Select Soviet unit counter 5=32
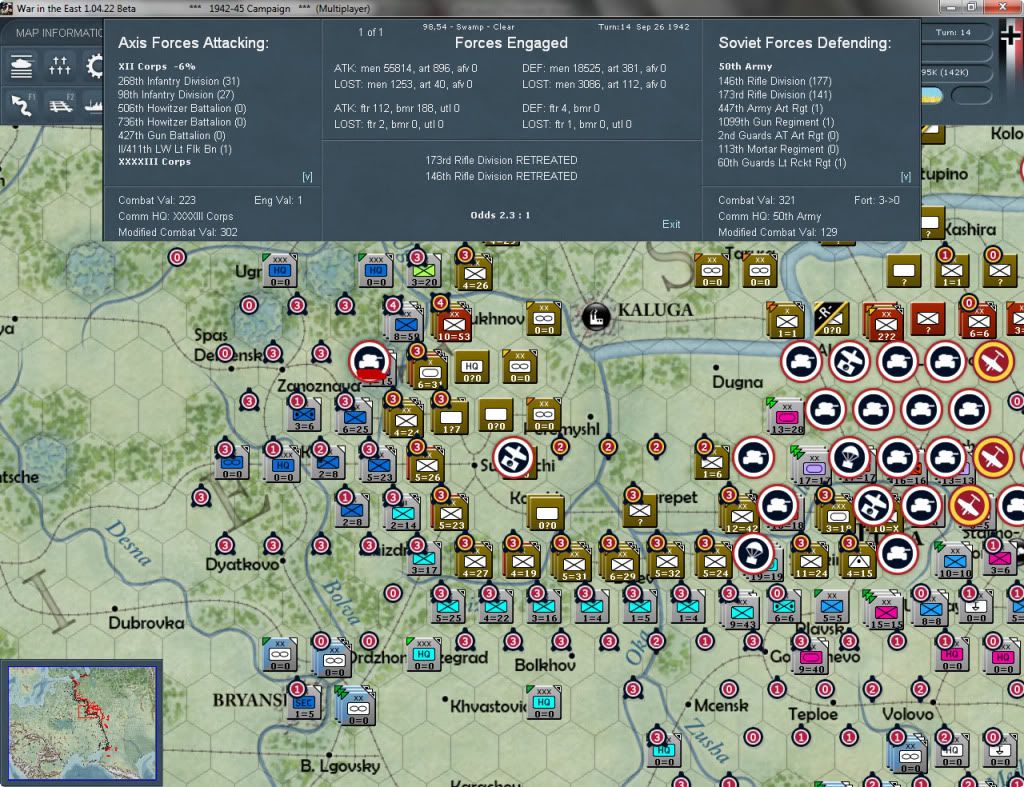 (667, 561)
